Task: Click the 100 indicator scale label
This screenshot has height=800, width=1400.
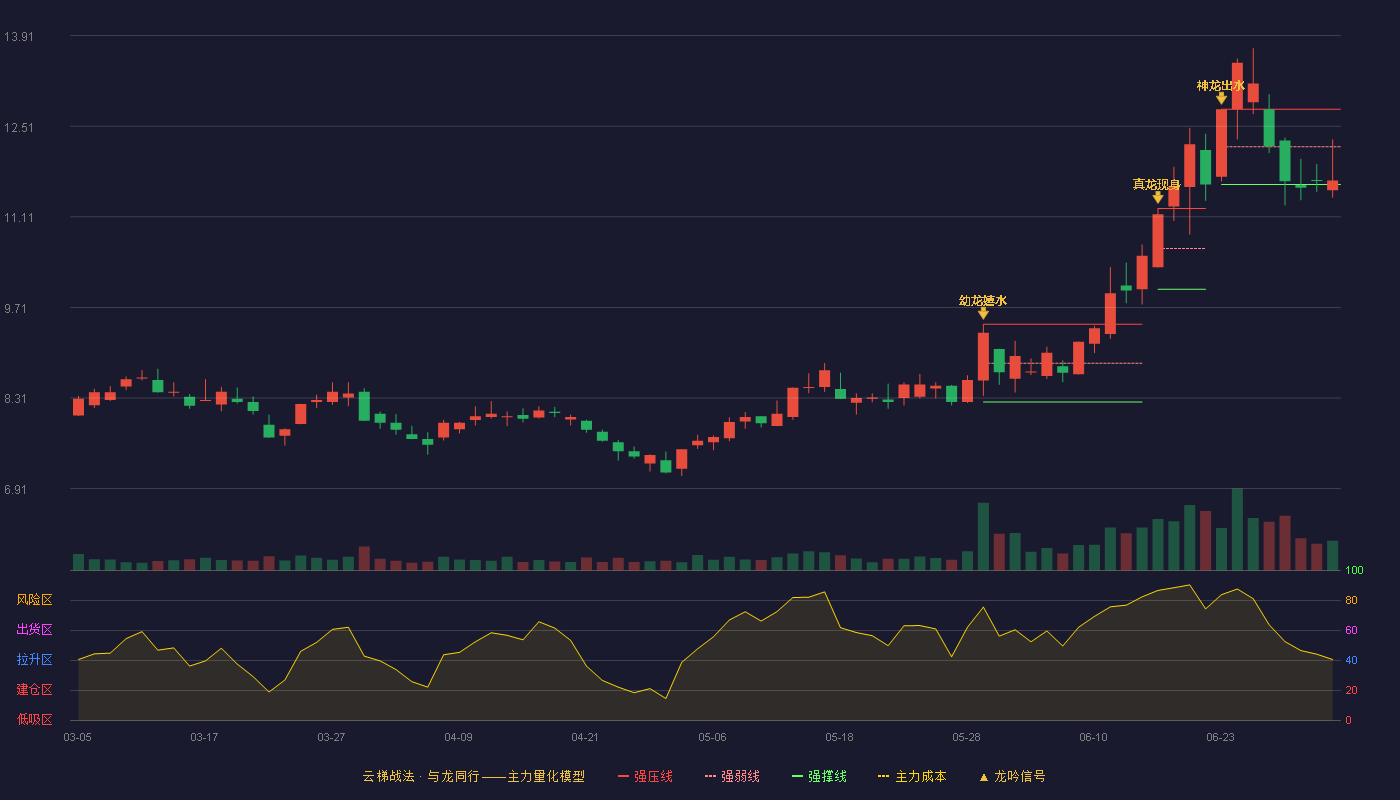Action: (x=1354, y=571)
